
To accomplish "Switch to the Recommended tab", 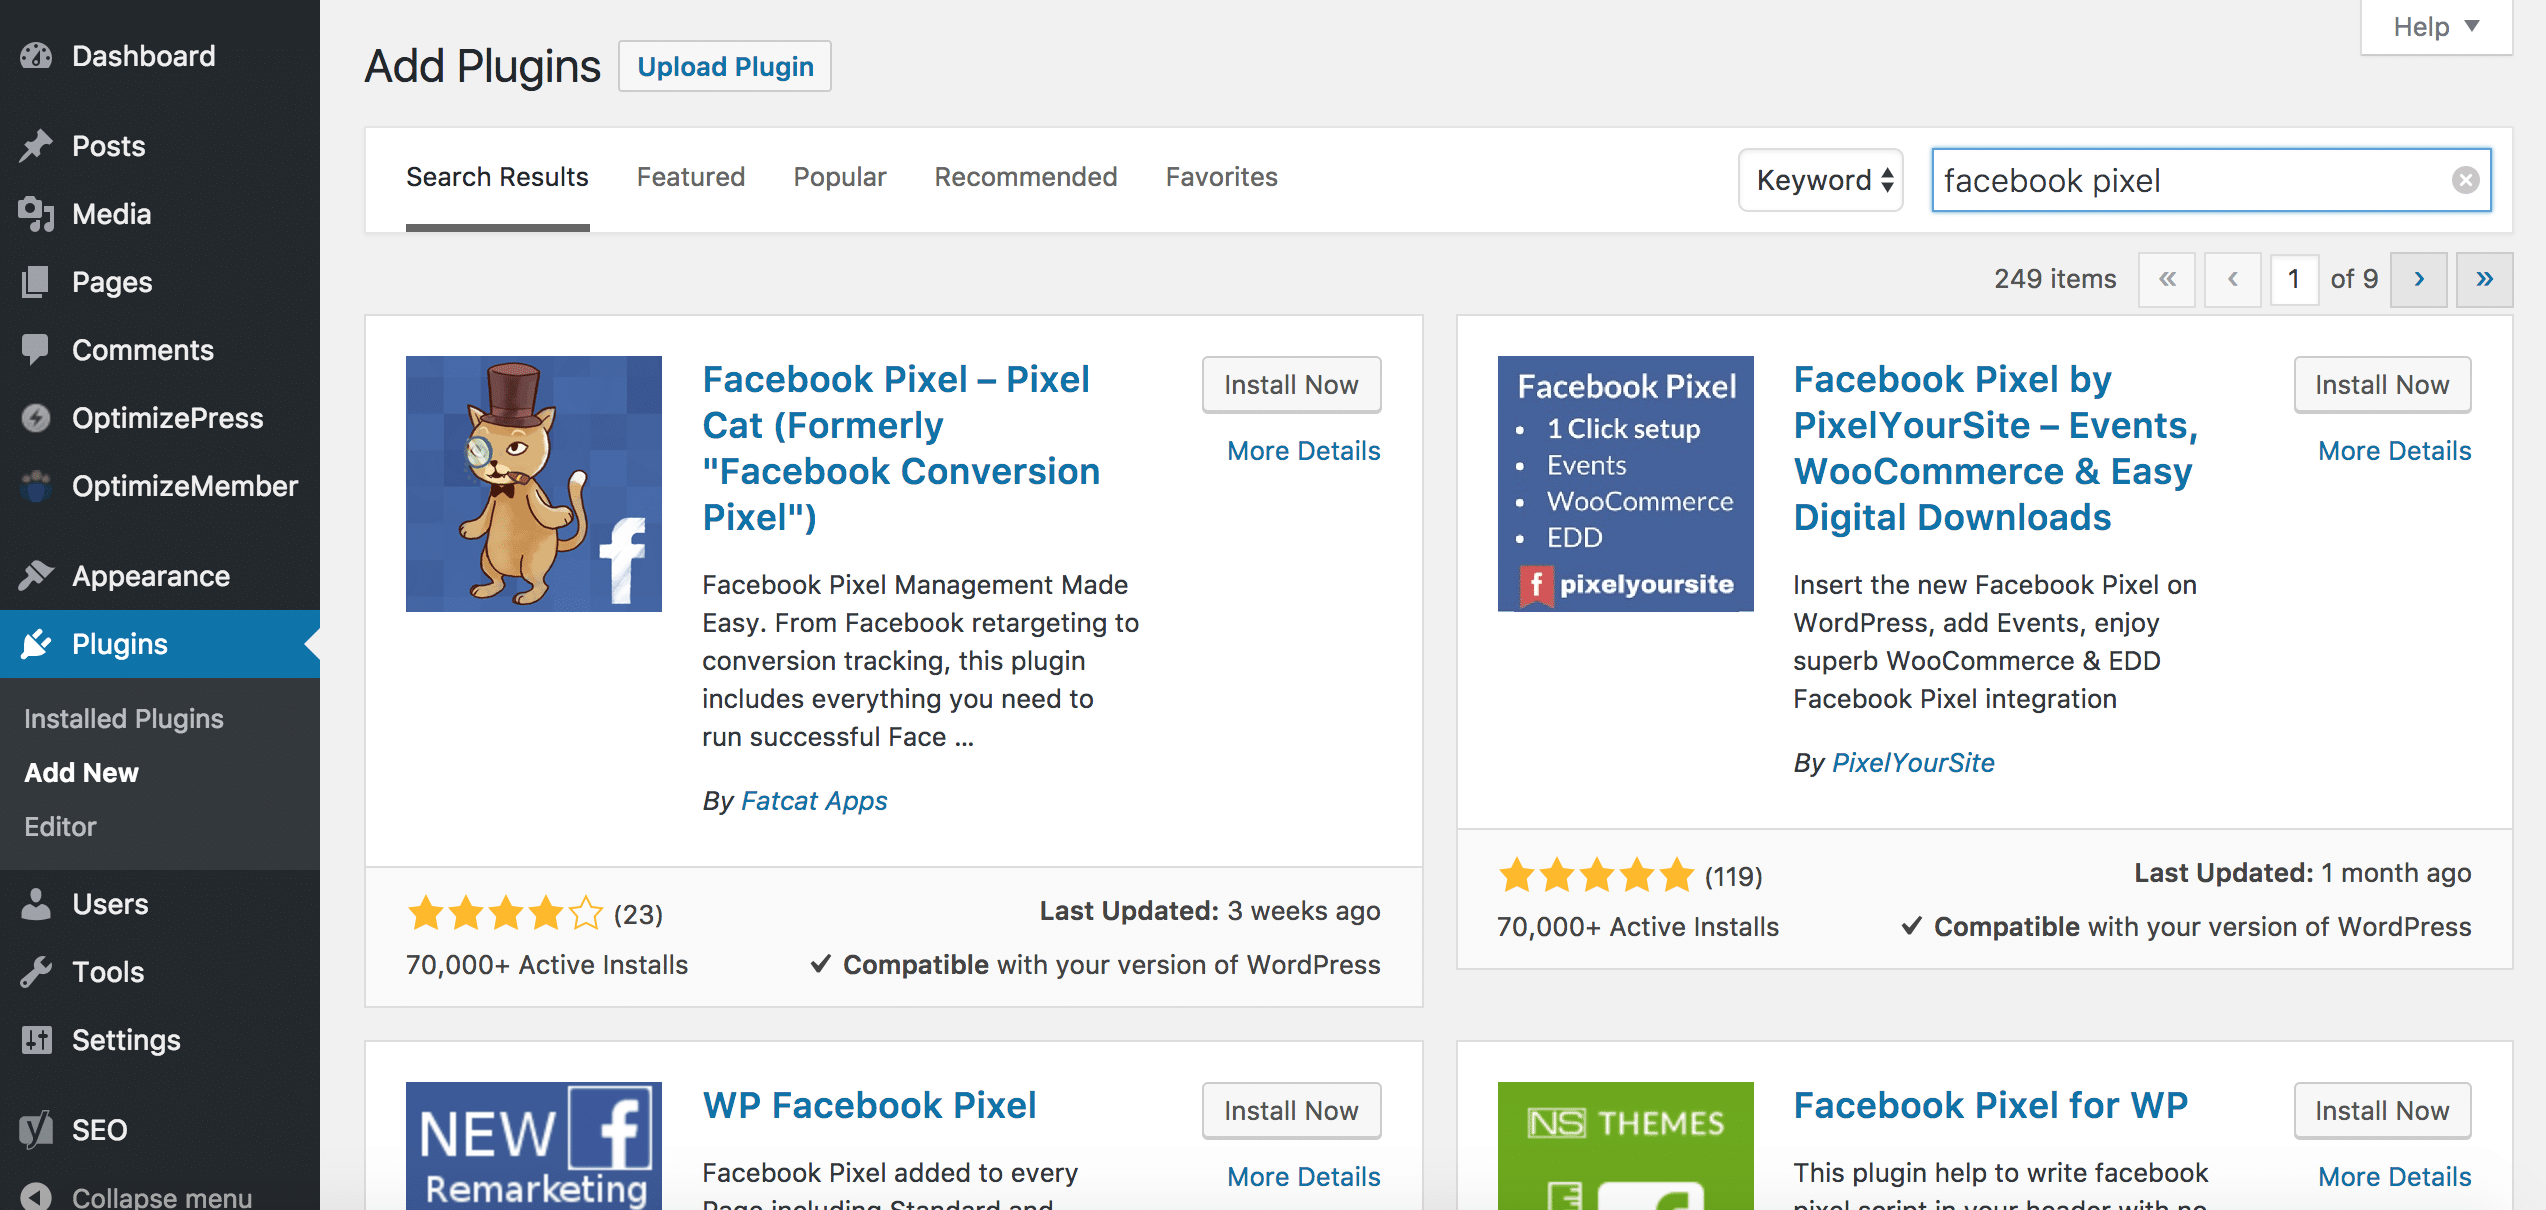I will tap(1026, 177).
